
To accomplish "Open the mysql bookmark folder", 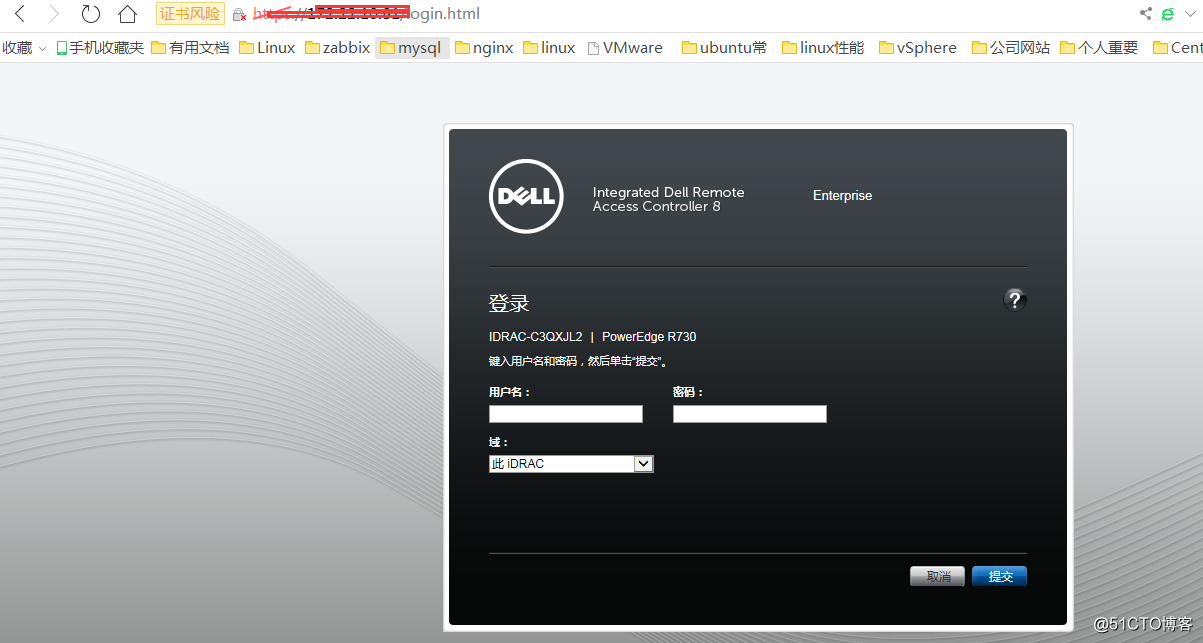I will 411,47.
